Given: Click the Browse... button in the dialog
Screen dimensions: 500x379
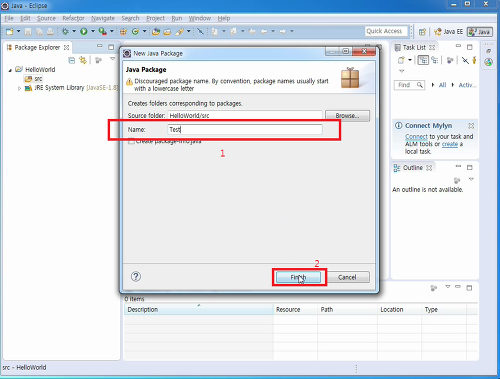Looking at the screenshot, I should (347, 116).
